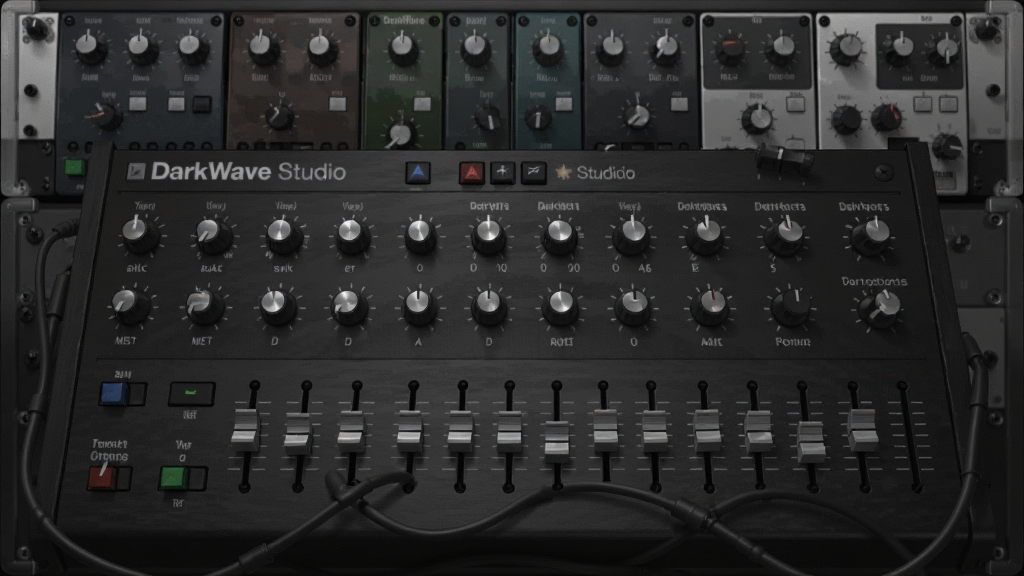Click the red triangle button in header
1024x576 pixels.
coord(472,173)
